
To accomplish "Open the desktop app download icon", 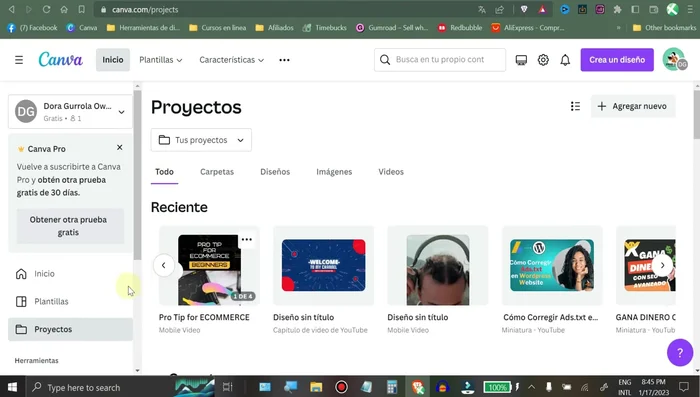I will click(521, 60).
